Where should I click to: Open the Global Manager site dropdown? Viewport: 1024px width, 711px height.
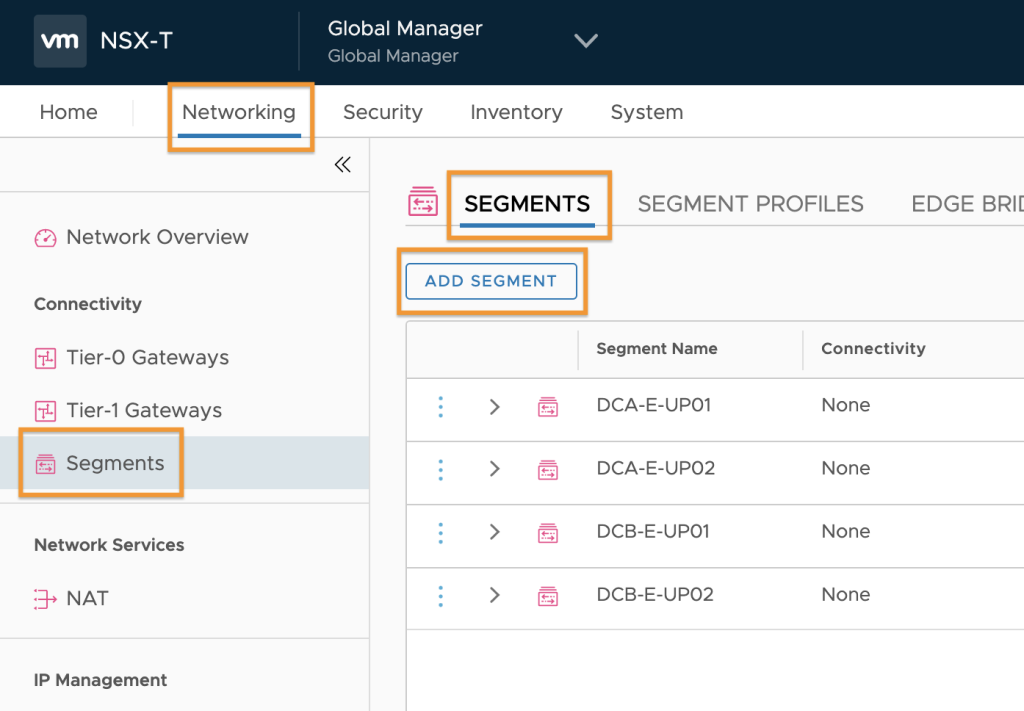pyautogui.click(x=586, y=41)
